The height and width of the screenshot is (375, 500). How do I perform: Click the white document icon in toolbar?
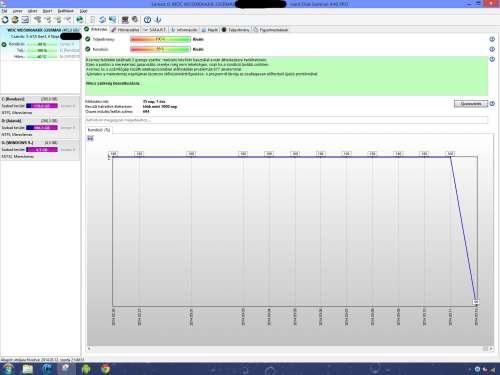point(93,20)
